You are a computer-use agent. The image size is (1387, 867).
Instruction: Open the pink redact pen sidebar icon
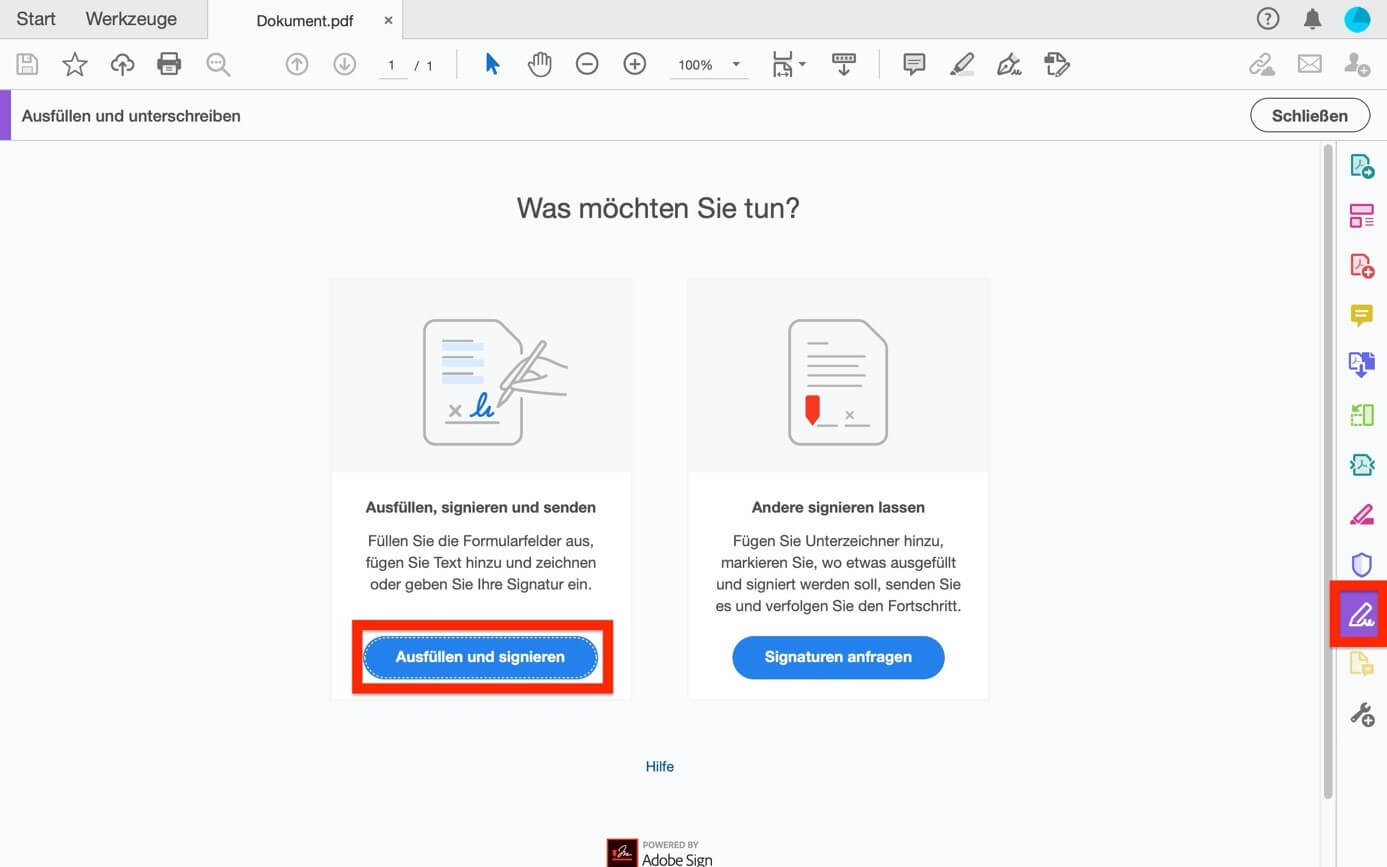pyautogui.click(x=1362, y=515)
